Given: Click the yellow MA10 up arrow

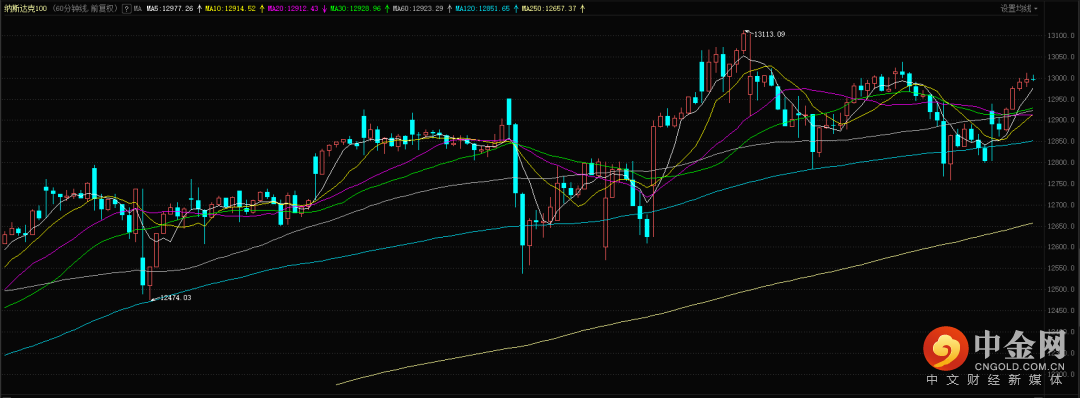Looking at the screenshot, I should [x=262, y=9].
